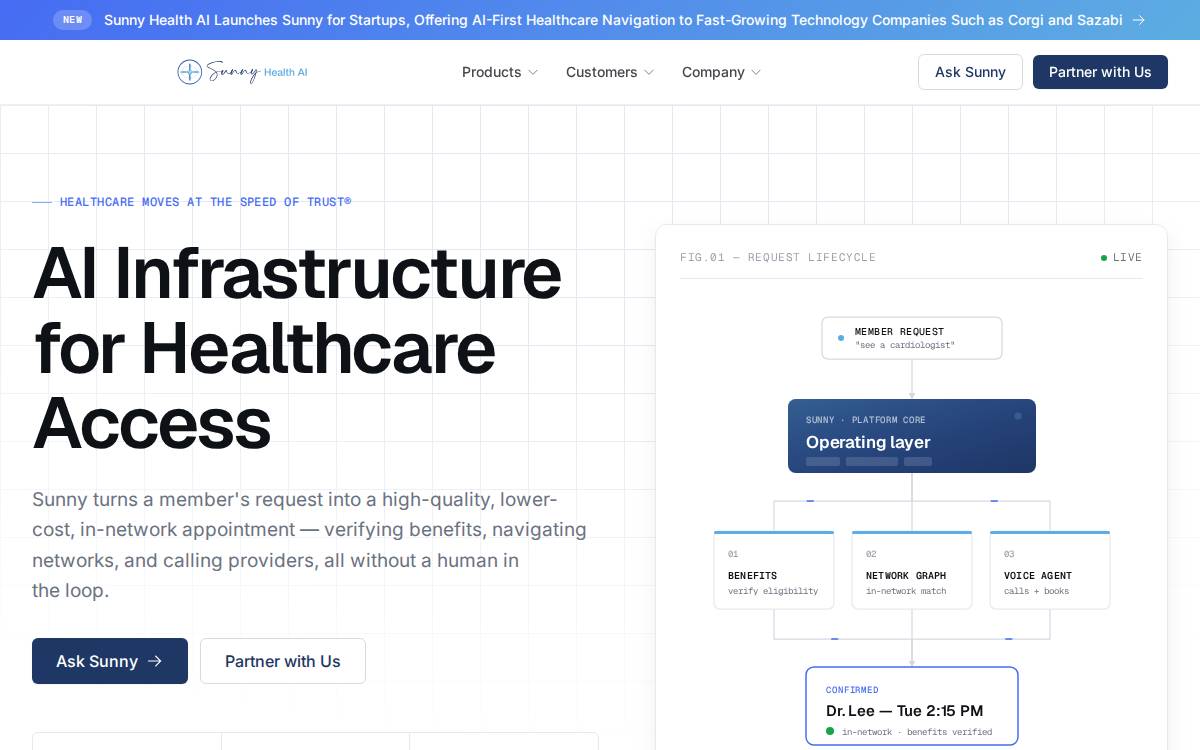Open the Company menu
The image size is (1200, 750).
pyautogui.click(x=722, y=72)
